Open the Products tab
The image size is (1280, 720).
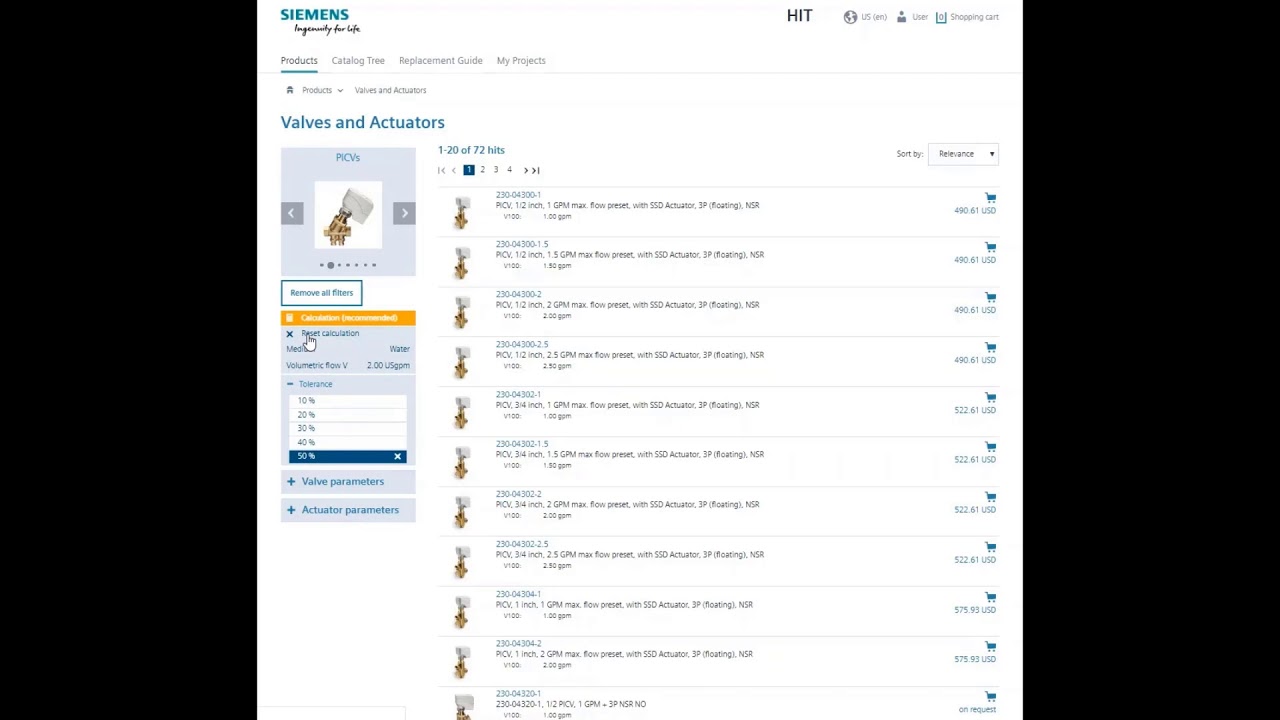299,60
